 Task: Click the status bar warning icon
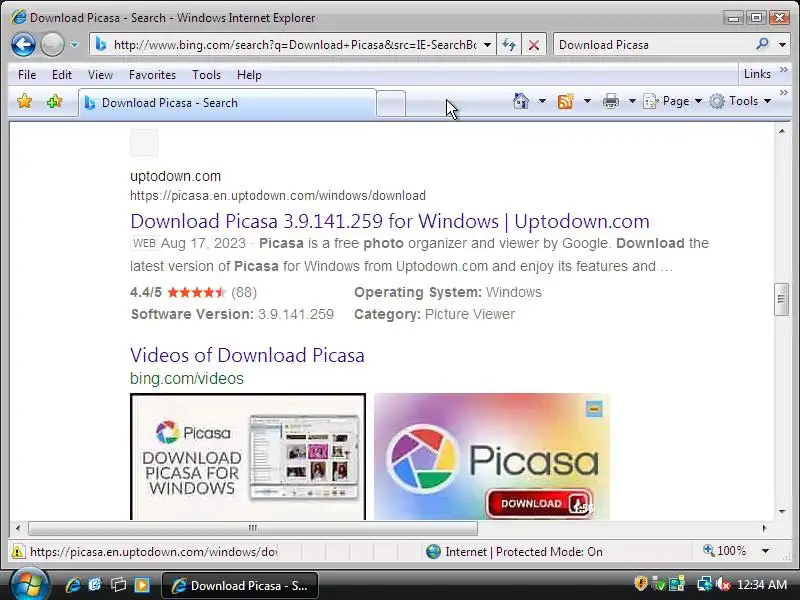[x=18, y=552]
